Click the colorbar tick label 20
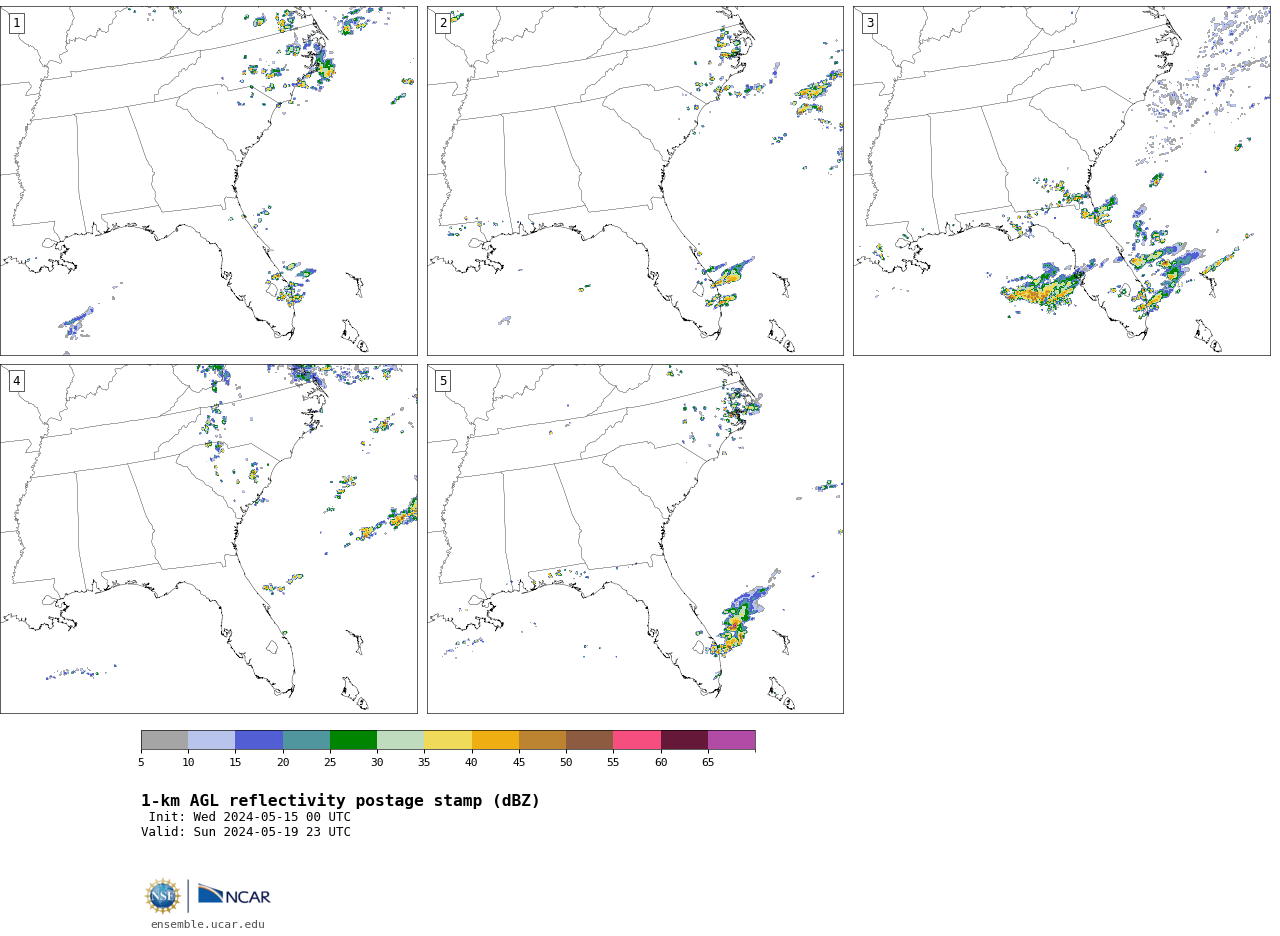The image size is (1280, 936). click(x=283, y=763)
